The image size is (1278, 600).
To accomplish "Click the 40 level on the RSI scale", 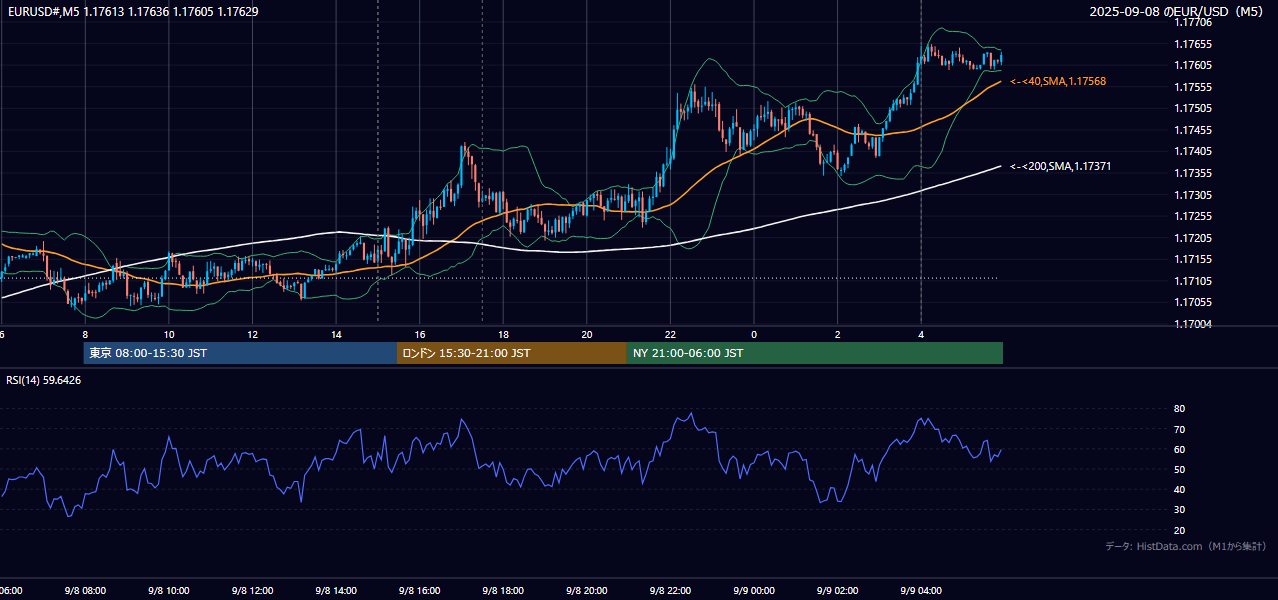I will 1179,489.
